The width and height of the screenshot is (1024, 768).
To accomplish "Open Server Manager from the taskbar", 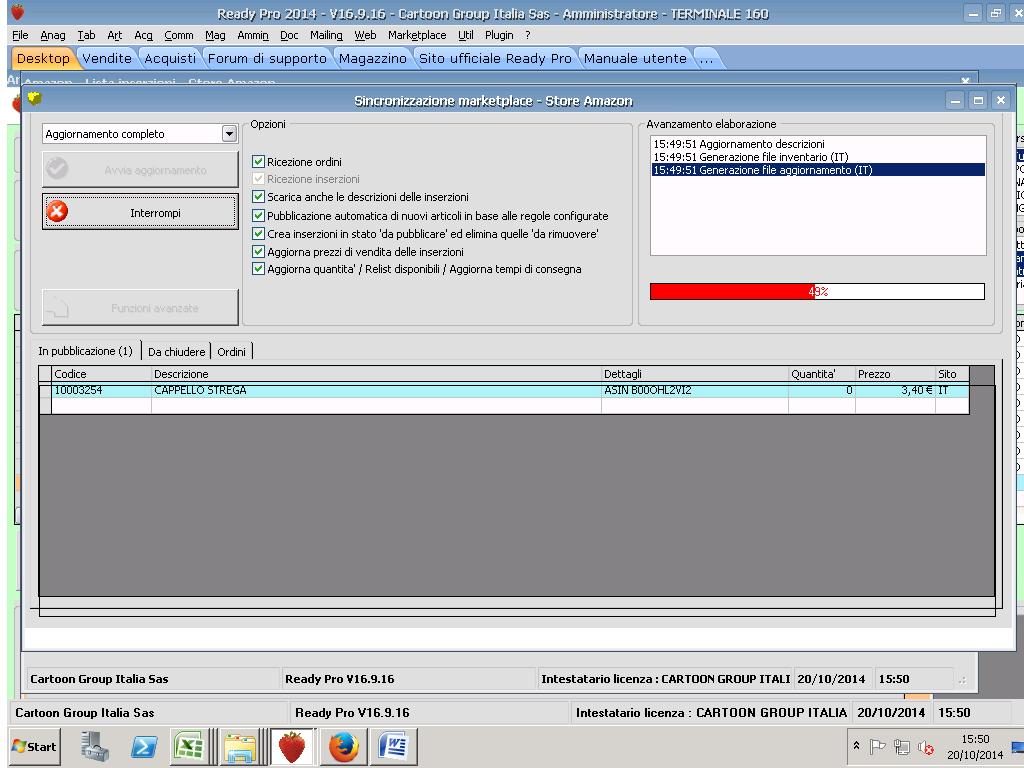I will point(95,746).
